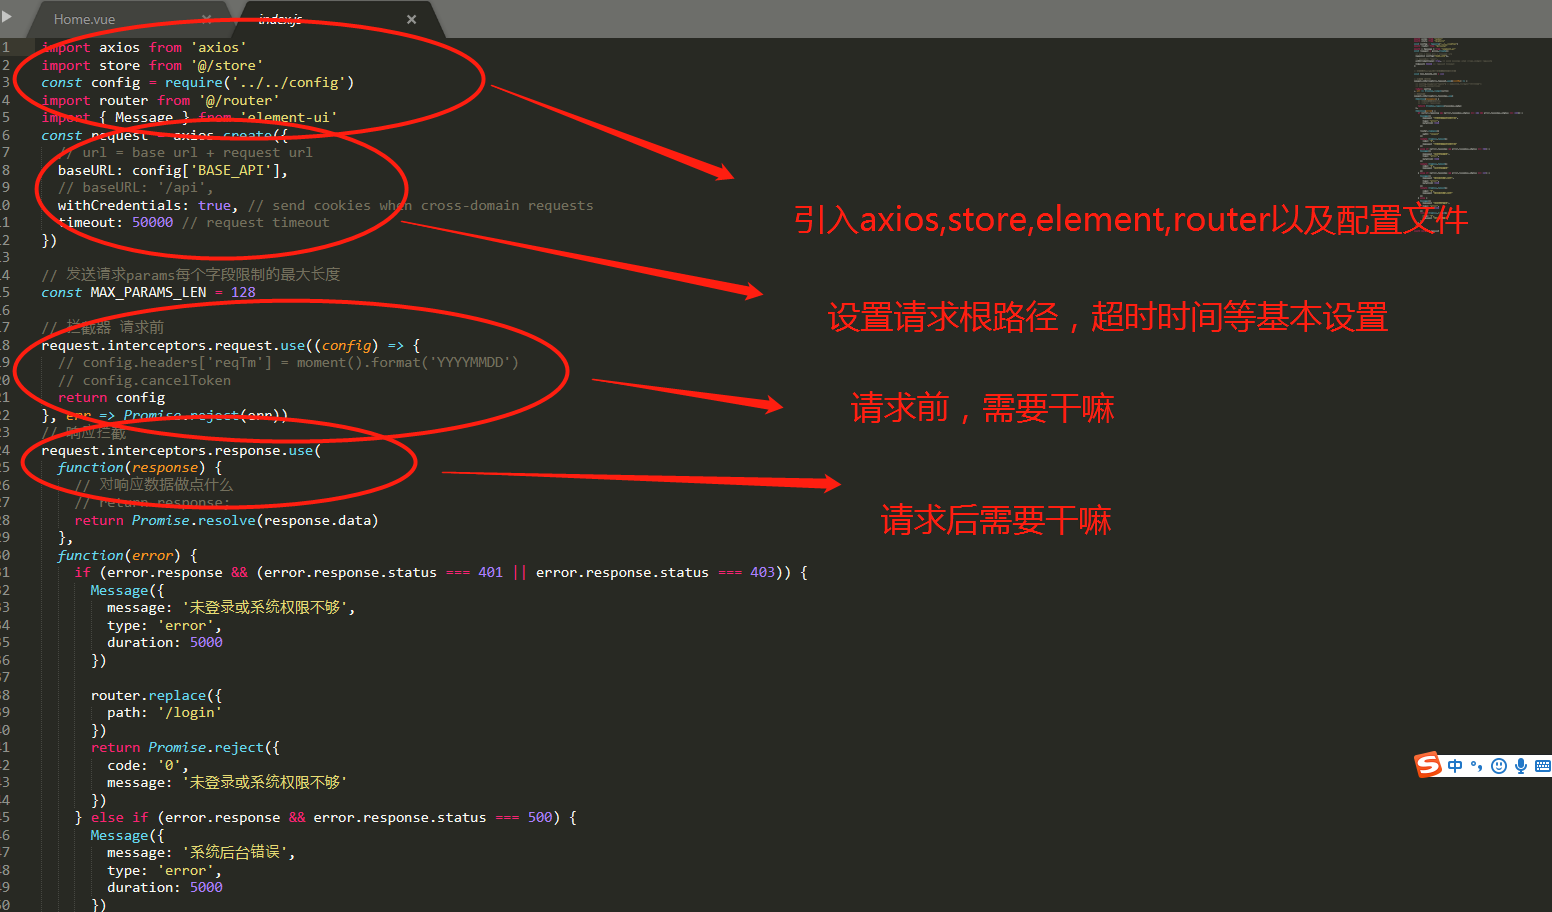Click the status code 500
This screenshot has height=912, width=1552.
540,817
